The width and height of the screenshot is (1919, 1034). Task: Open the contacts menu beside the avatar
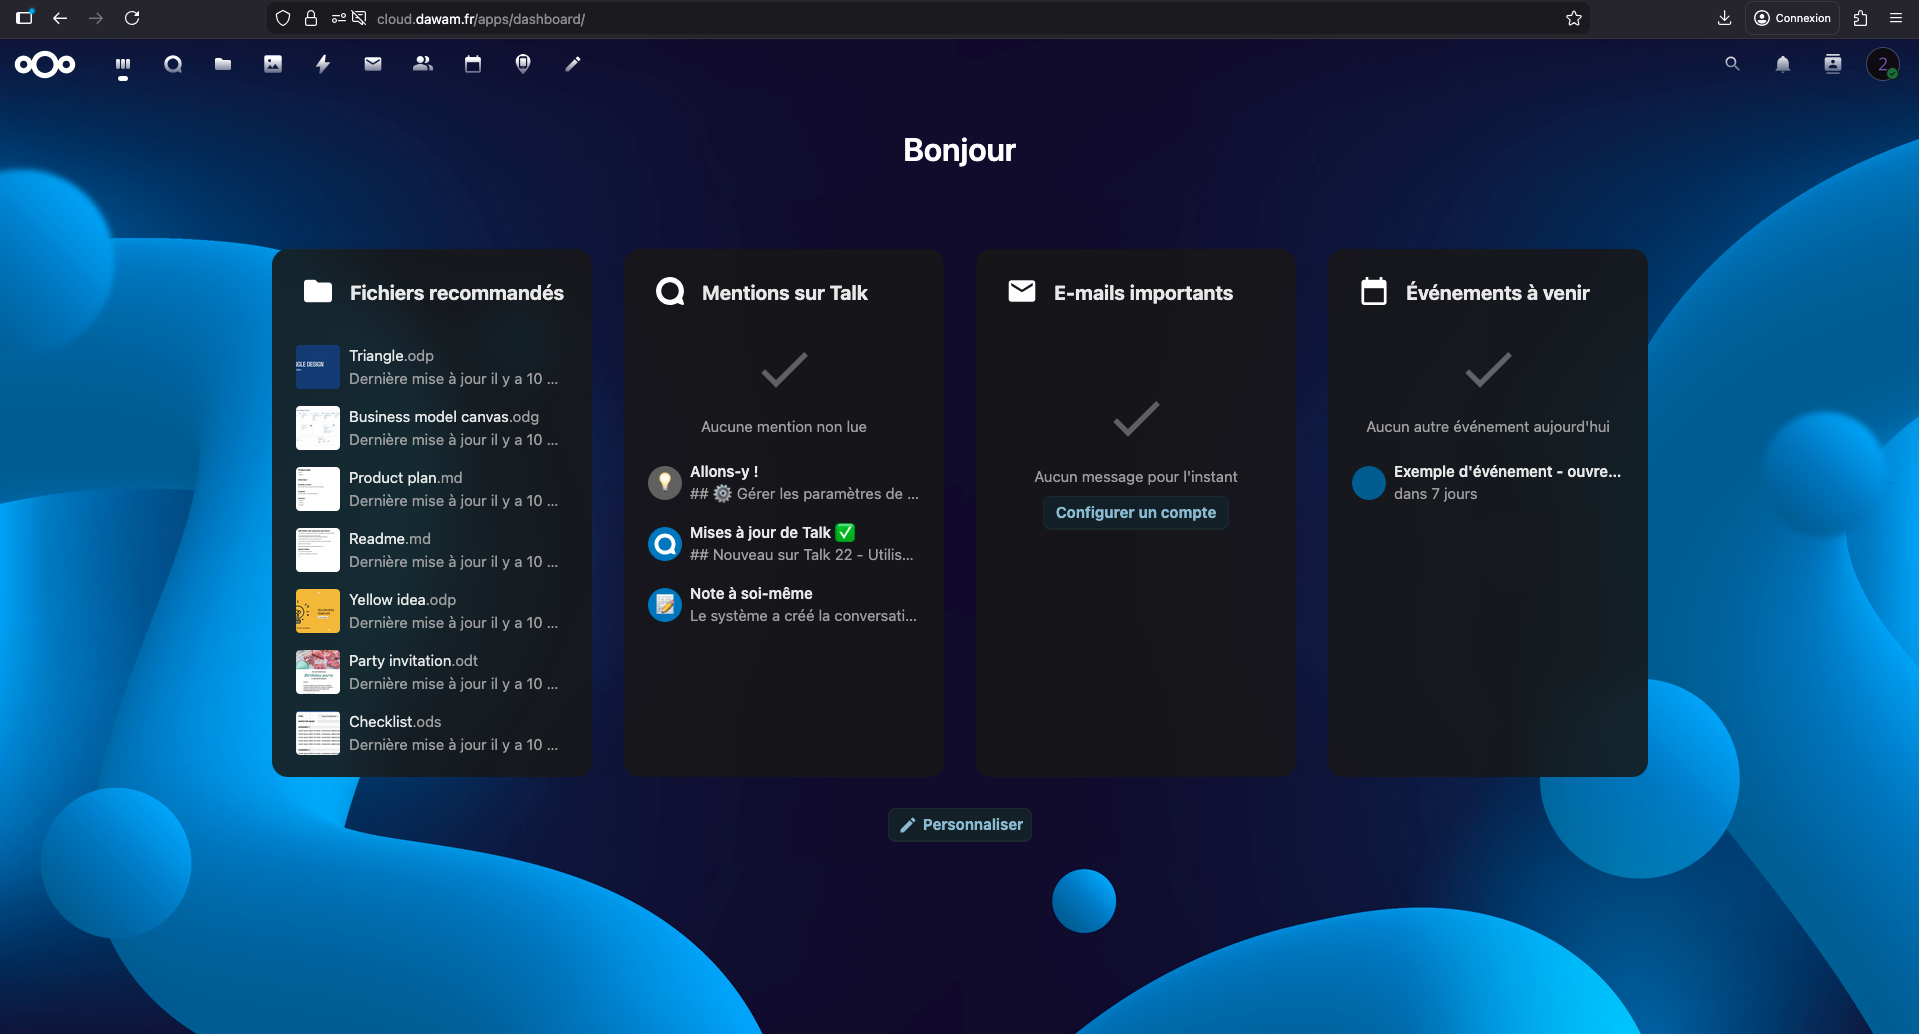tap(1832, 64)
